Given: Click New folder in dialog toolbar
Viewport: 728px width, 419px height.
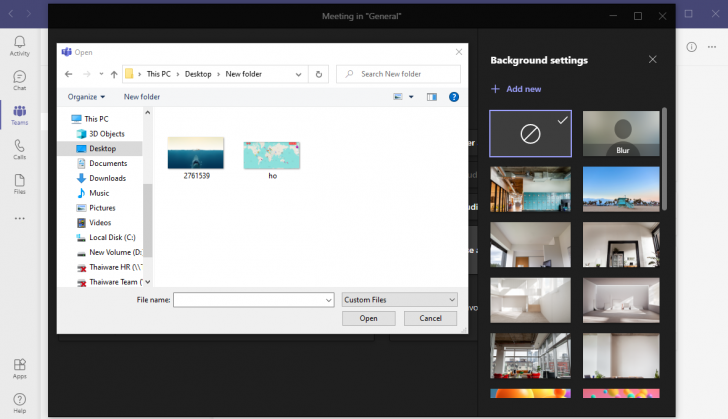Looking at the screenshot, I should click(142, 97).
